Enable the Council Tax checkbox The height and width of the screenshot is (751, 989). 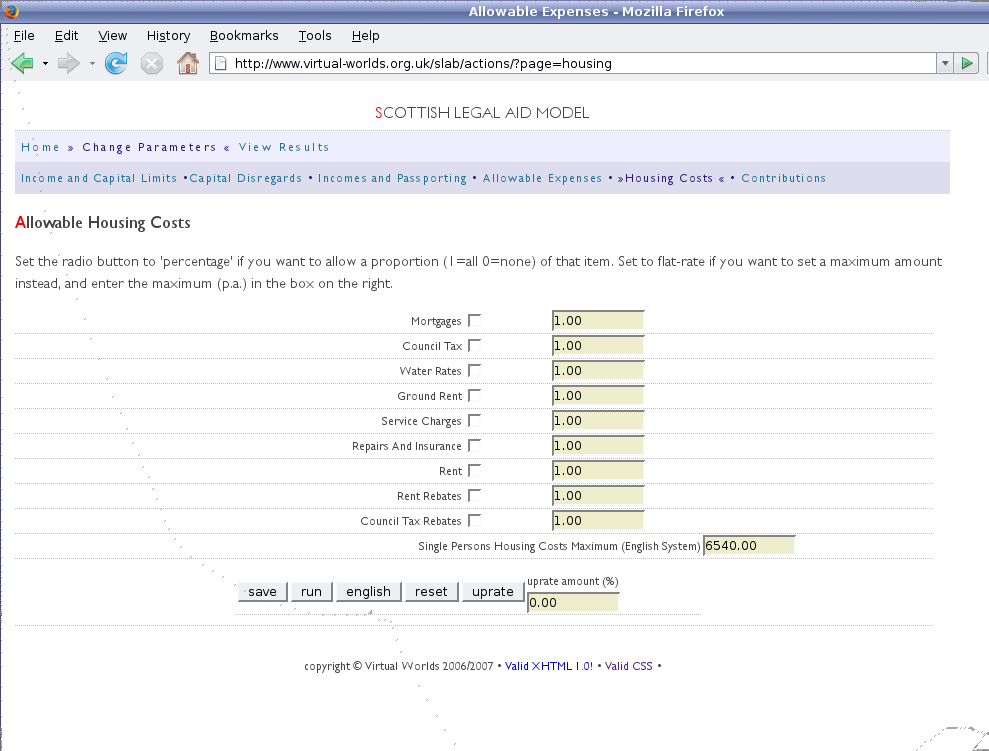pos(474,346)
